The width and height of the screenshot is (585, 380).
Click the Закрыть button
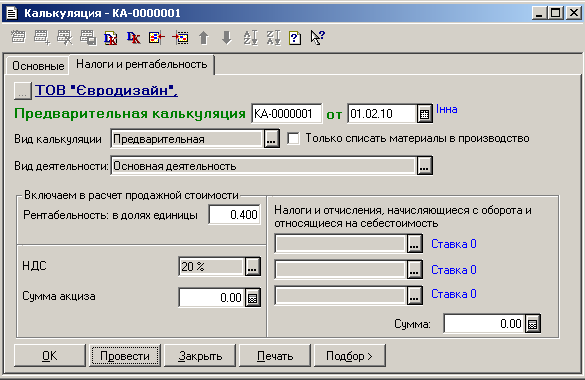[200, 356]
